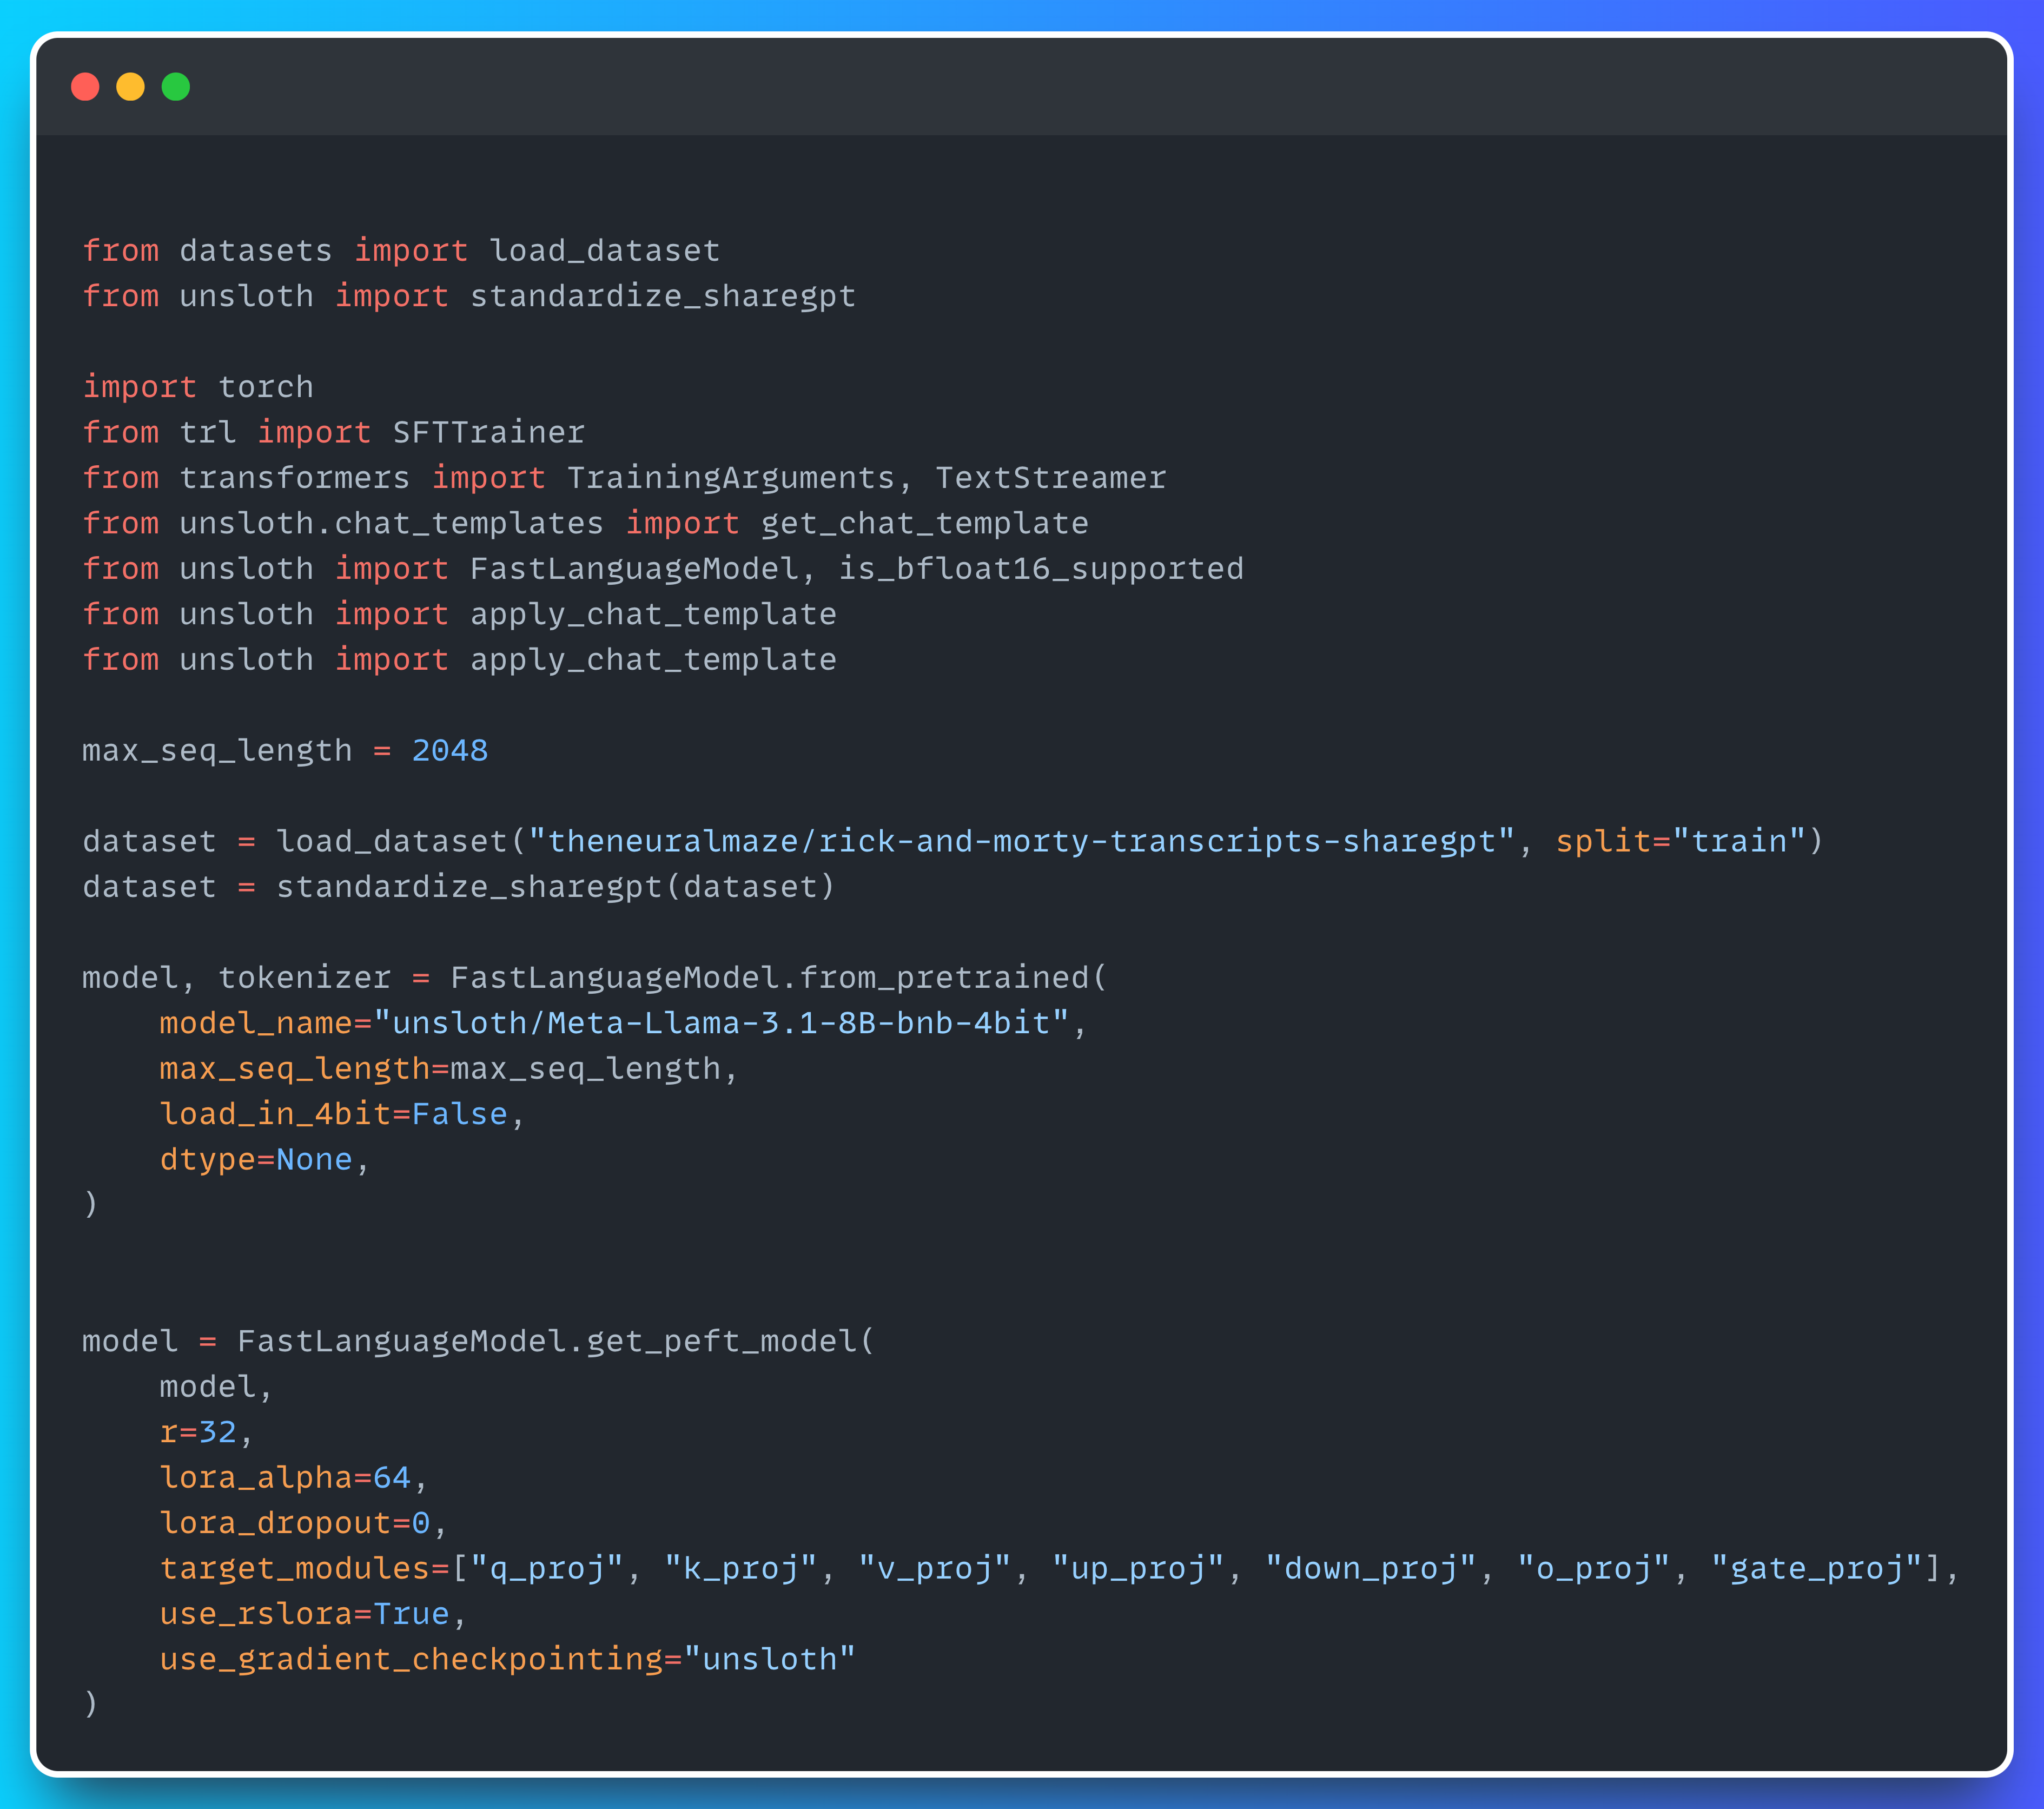Click the "use_rslora=True" argument

pos(305,1614)
